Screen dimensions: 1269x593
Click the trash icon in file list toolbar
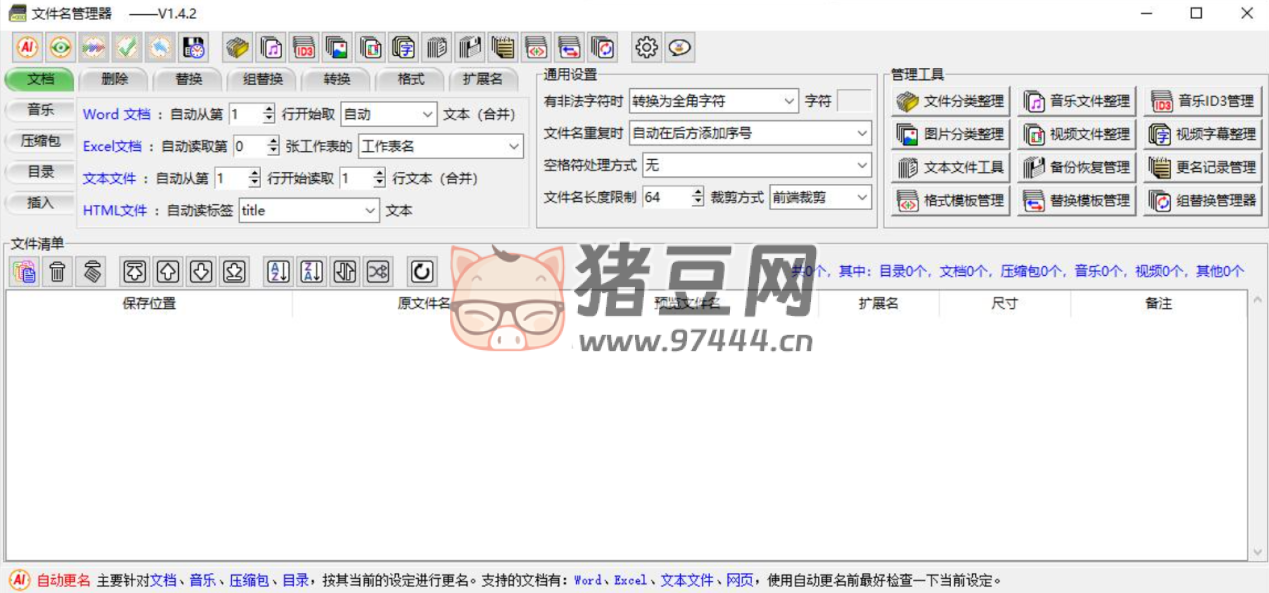[58, 271]
